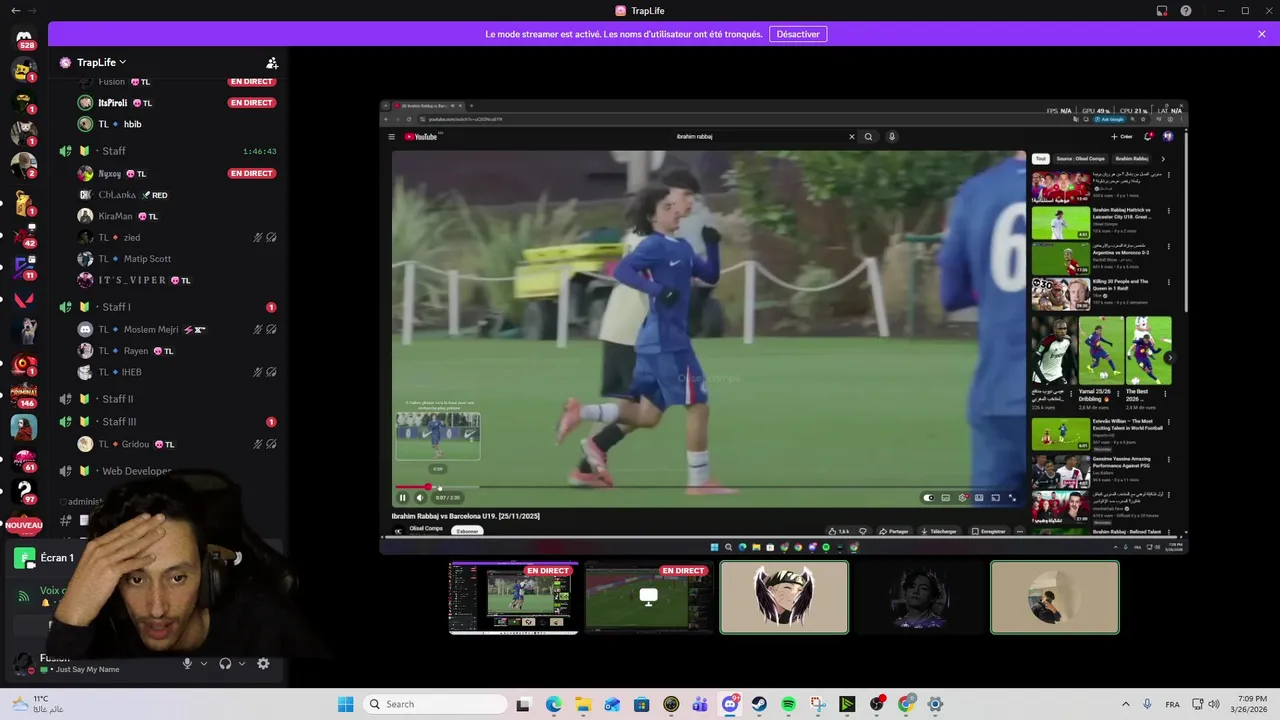Click the YouTube search field
1280x720 pixels.
(x=762, y=137)
